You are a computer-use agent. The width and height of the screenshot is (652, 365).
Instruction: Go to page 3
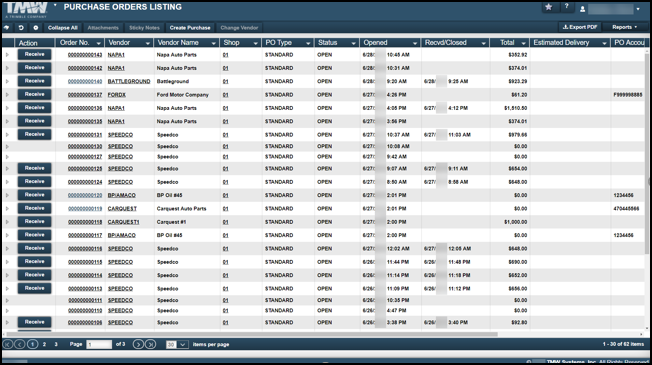[56, 344]
